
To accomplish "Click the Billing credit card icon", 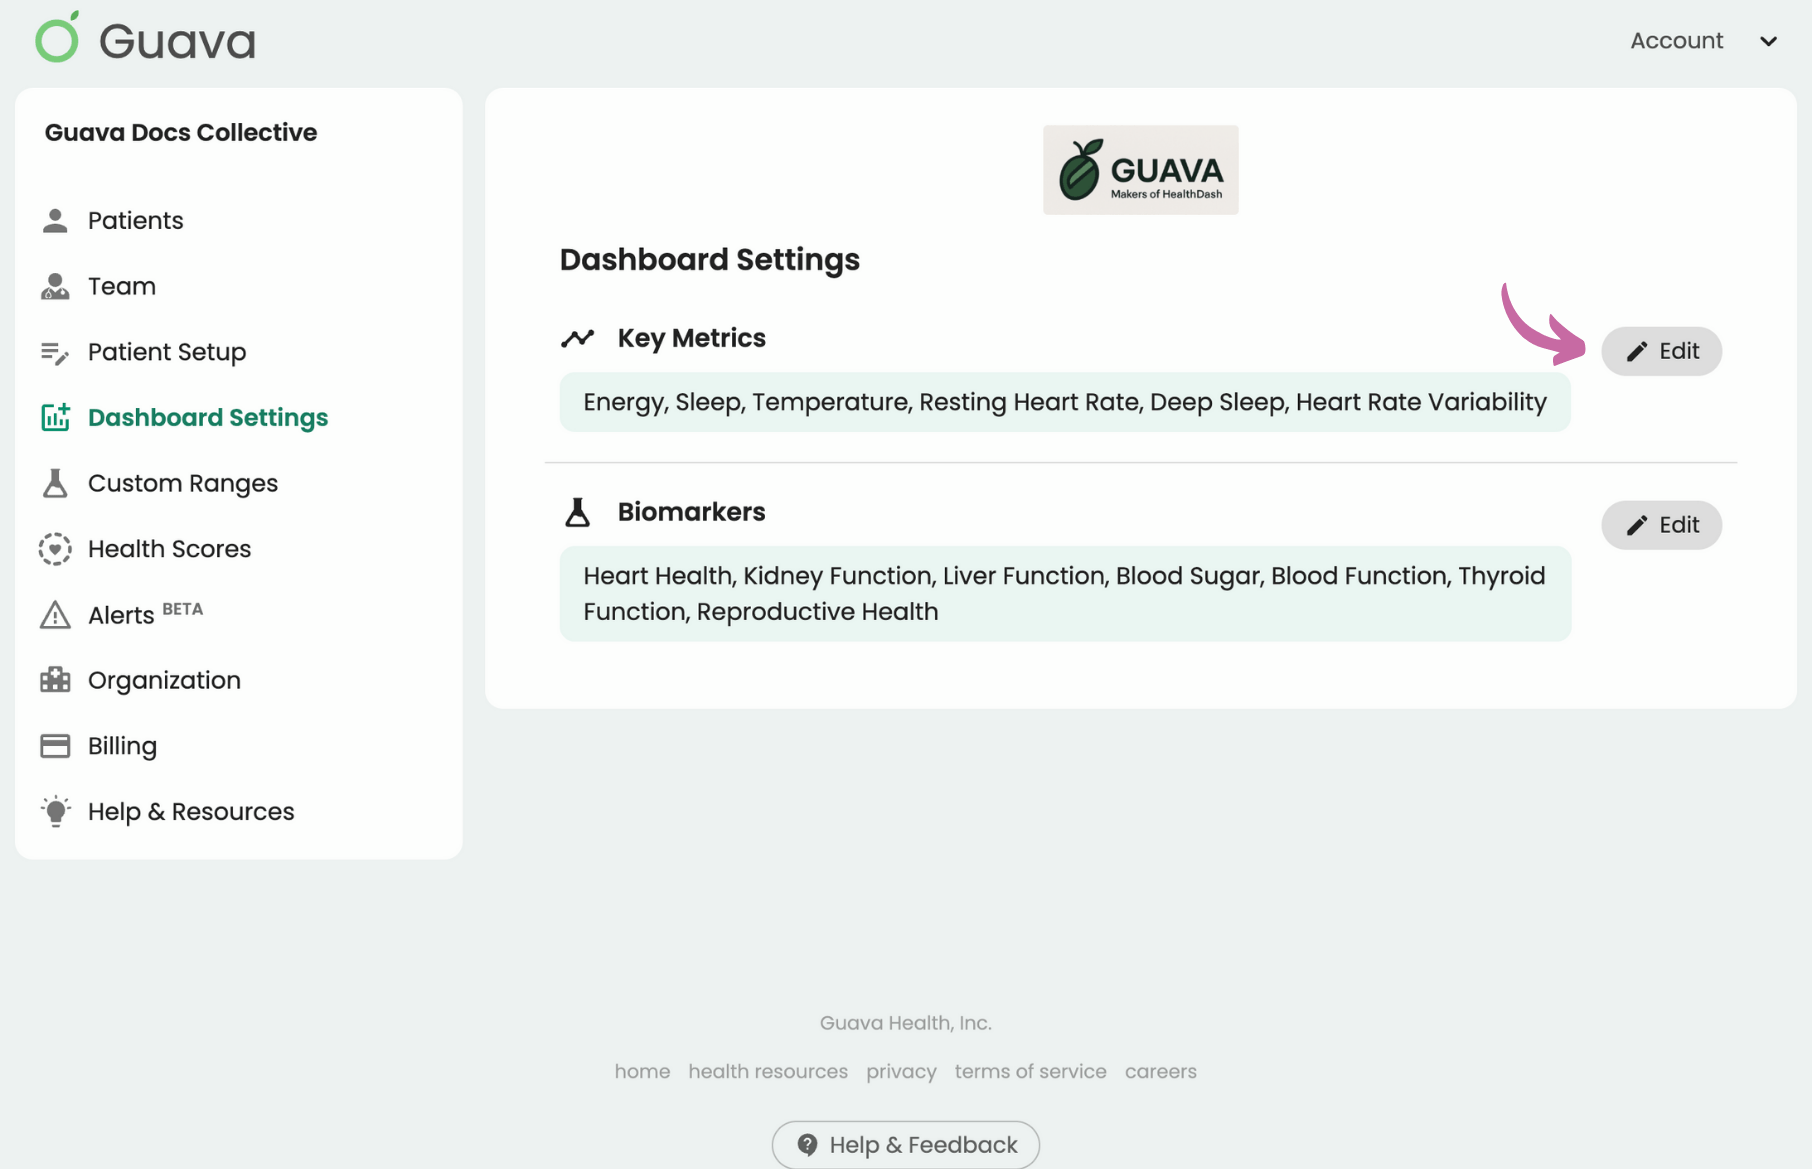I will [55, 746].
